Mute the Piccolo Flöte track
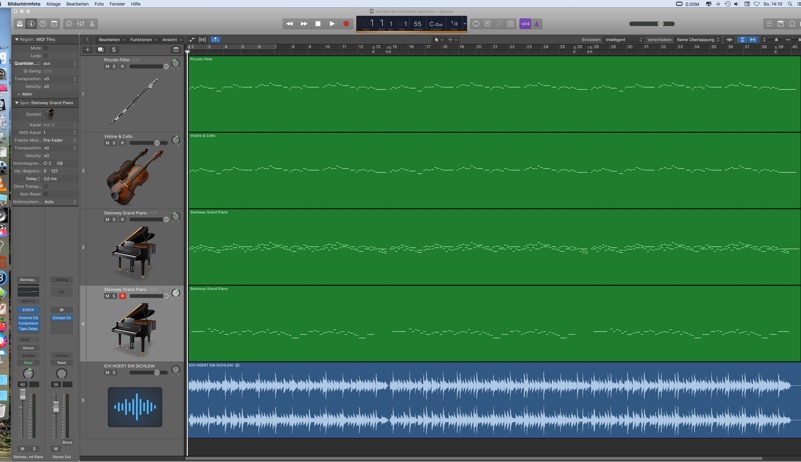 click(x=107, y=66)
